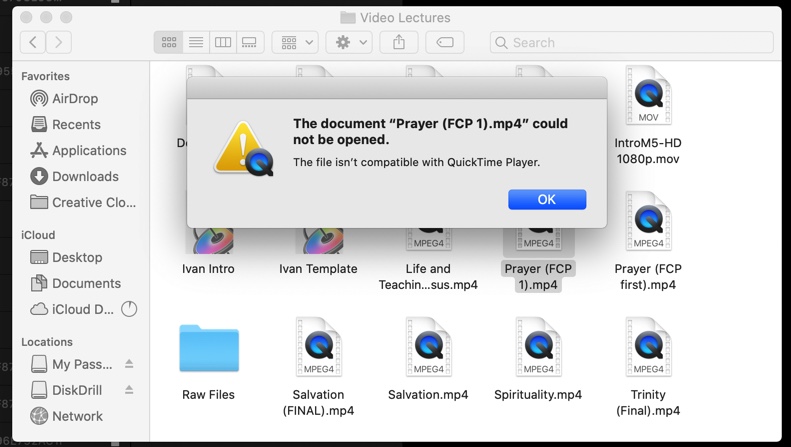This screenshot has width=791, height=447.
Task: Eject the My Passport drive
Action: click(x=129, y=364)
